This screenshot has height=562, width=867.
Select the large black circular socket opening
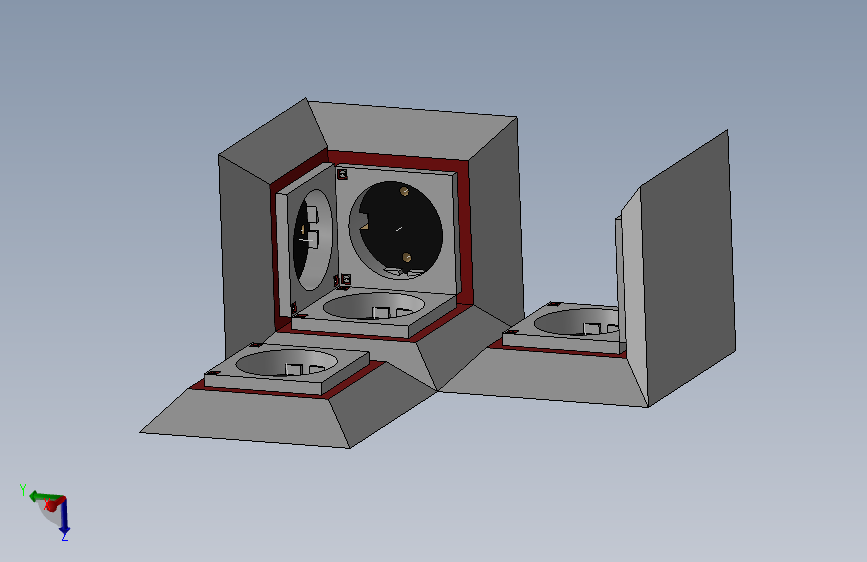coord(396,230)
